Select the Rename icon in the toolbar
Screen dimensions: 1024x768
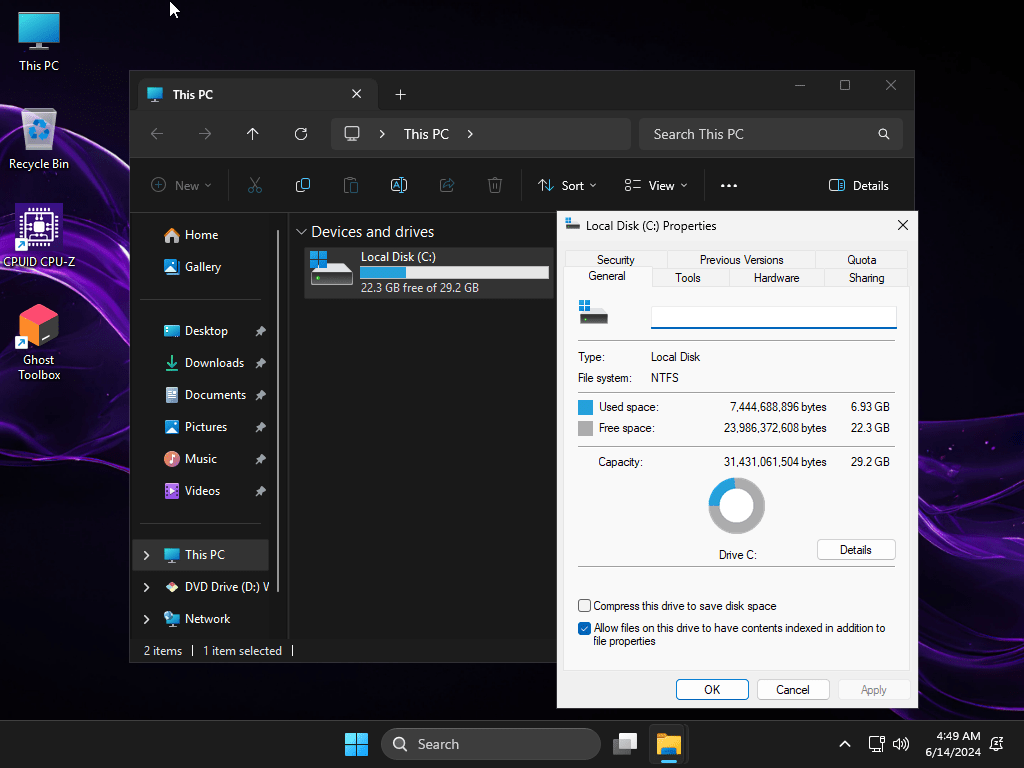[399, 185]
